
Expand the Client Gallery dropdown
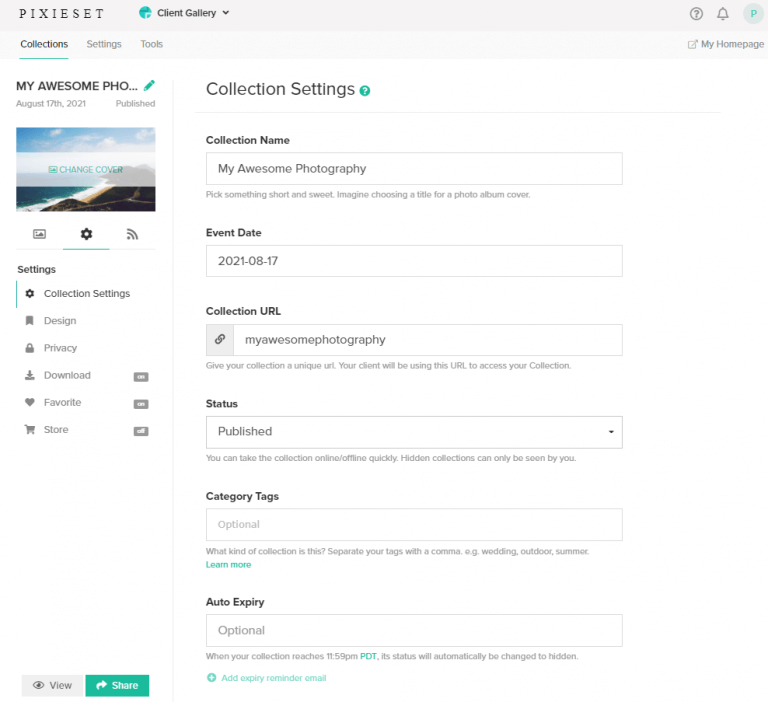(185, 14)
